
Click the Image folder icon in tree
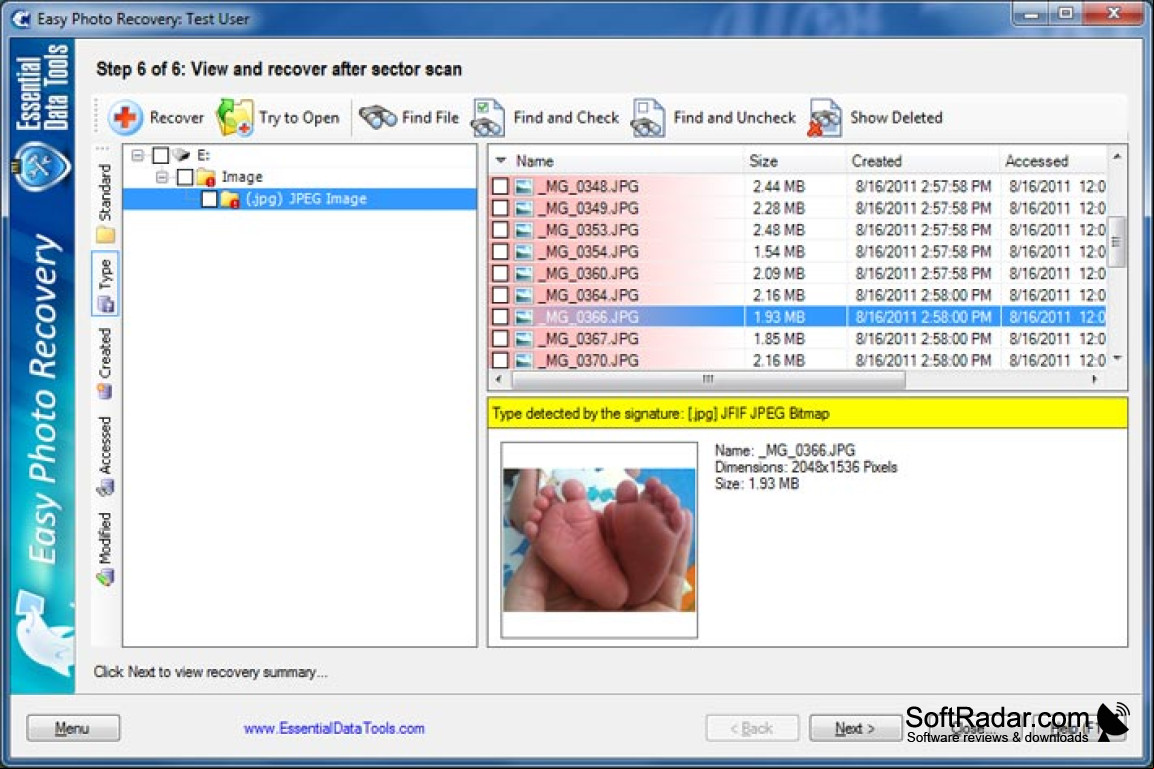(x=206, y=177)
